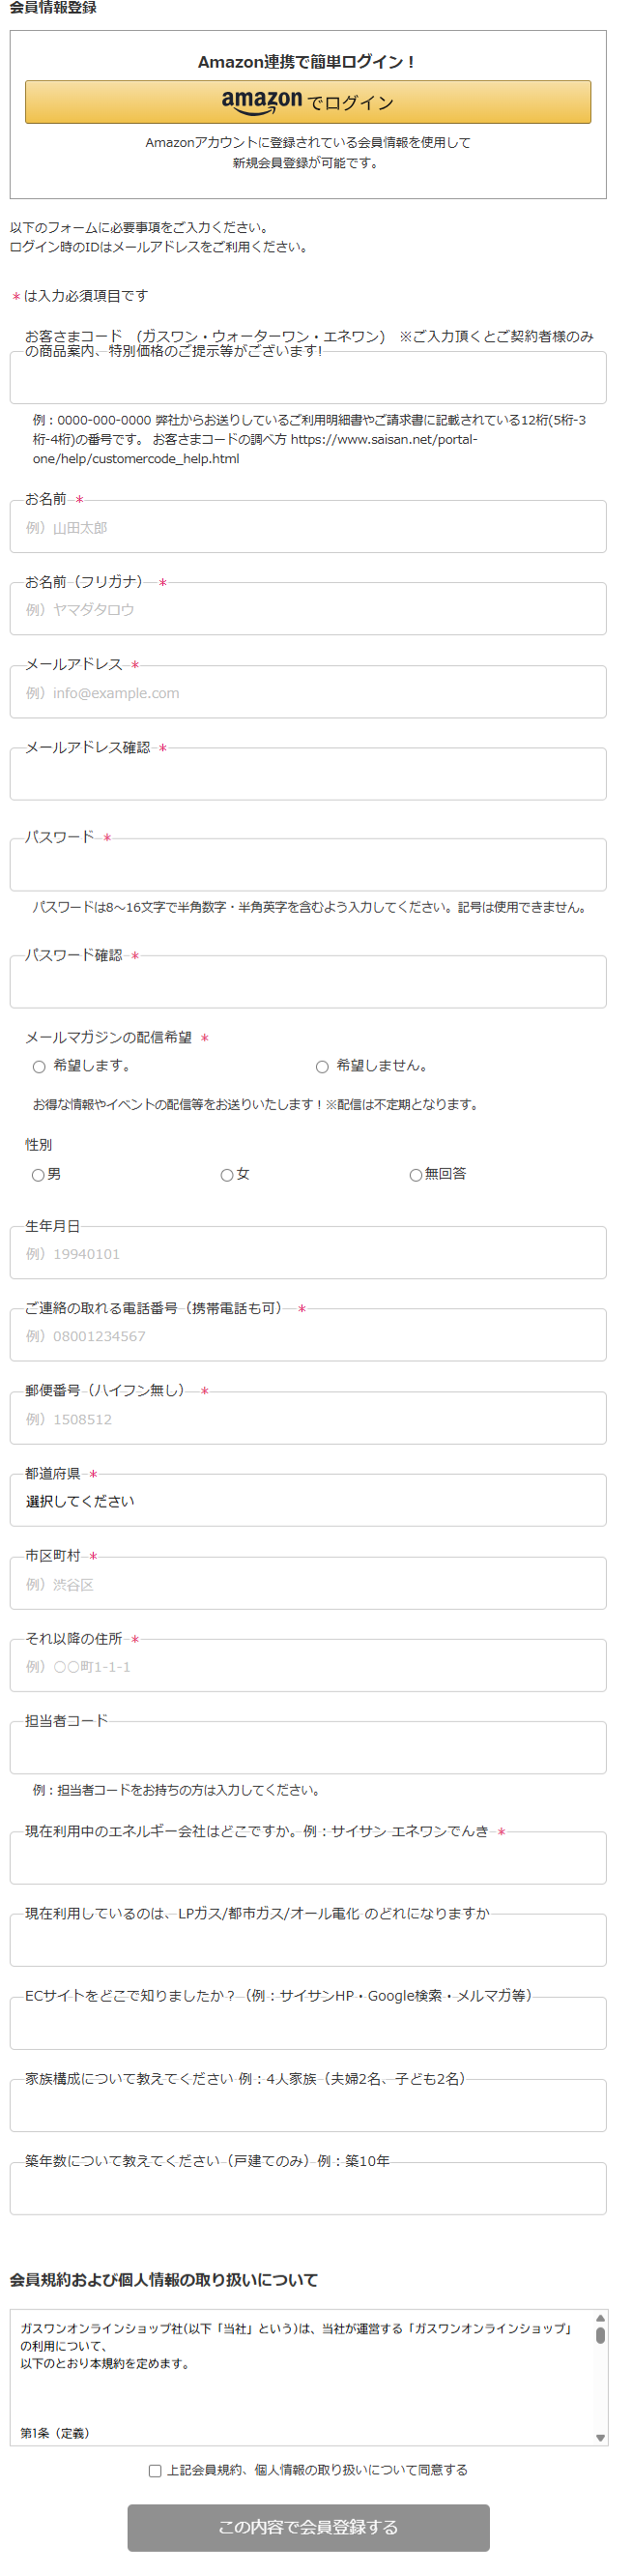The height and width of the screenshot is (2576, 632).
Task: Select 希望します newsletter radio button
Action: pyautogui.click(x=39, y=1067)
